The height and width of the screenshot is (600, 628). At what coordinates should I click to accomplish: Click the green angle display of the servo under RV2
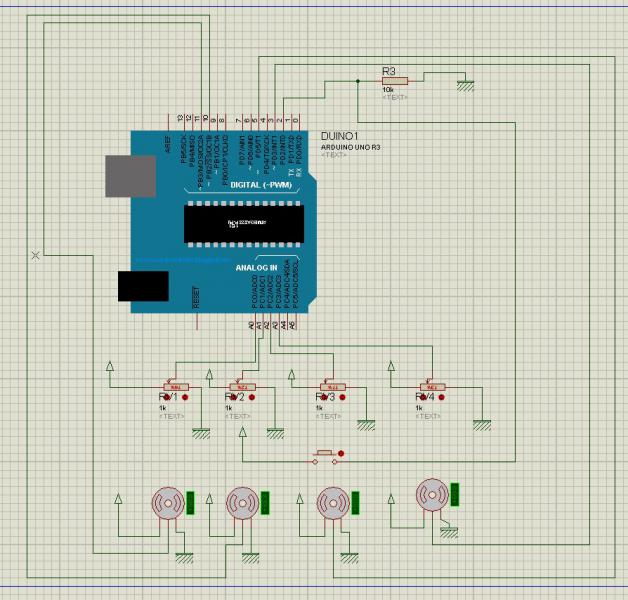(x=265, y=503)
